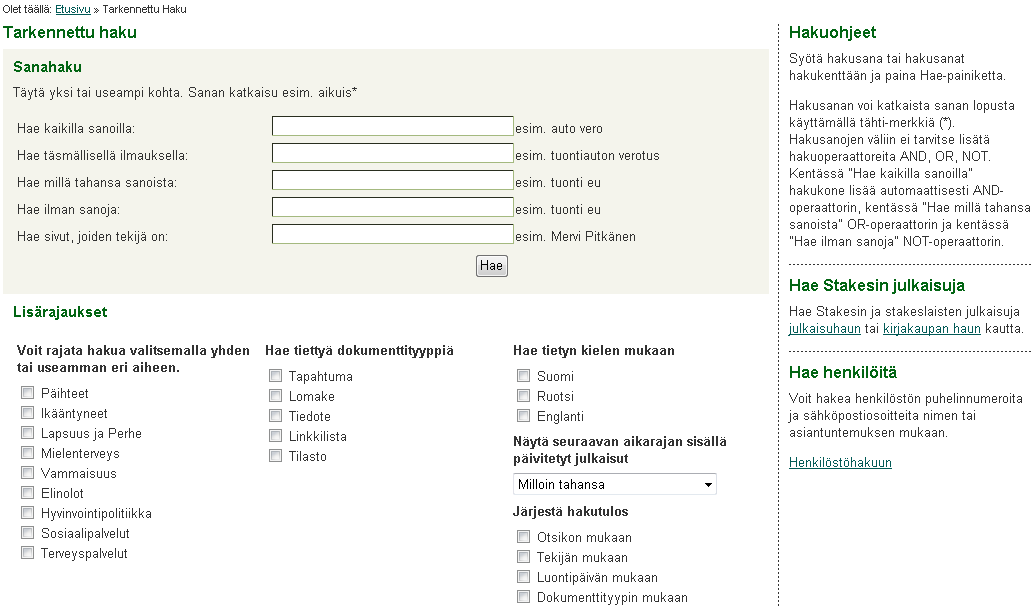The width and height of the screenshot is (1035, 607).
Task: Tick the Luontipäivän mukaan checkbox
Action: point(523,577)
